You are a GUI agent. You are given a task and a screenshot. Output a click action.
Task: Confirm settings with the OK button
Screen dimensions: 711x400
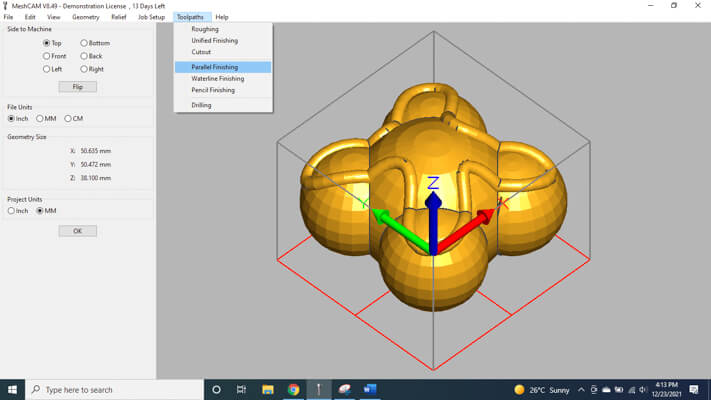pyautogui.click(x=77, y=231)
